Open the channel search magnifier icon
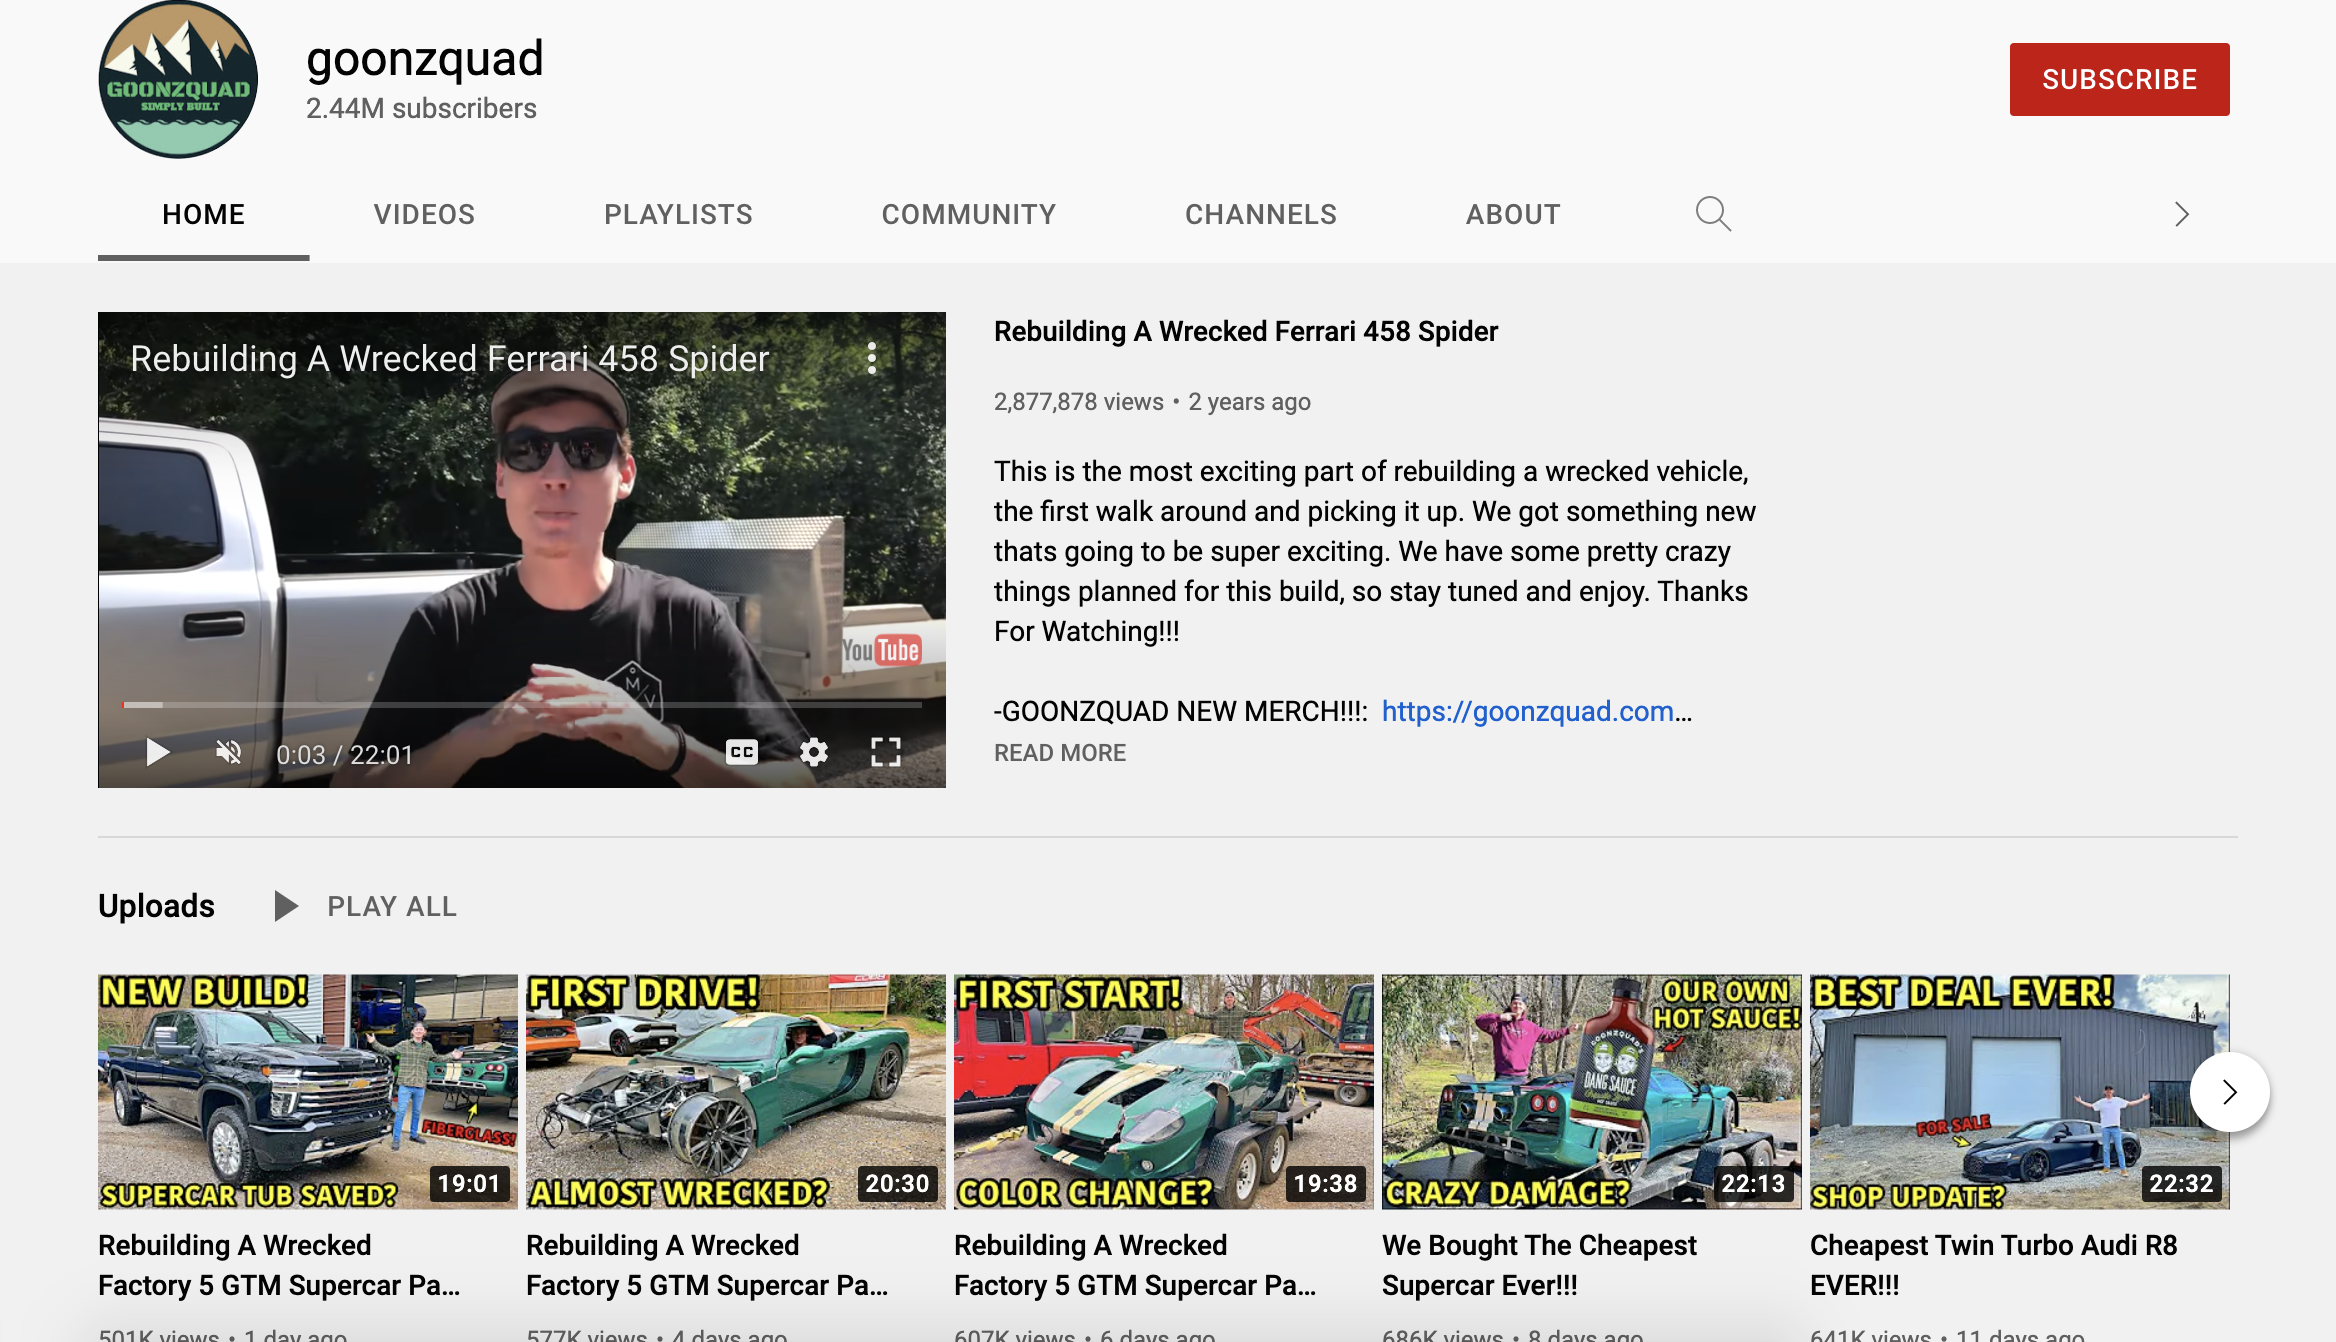The height and width of the screenshot is (1342, 2336). pos(1713,214)
